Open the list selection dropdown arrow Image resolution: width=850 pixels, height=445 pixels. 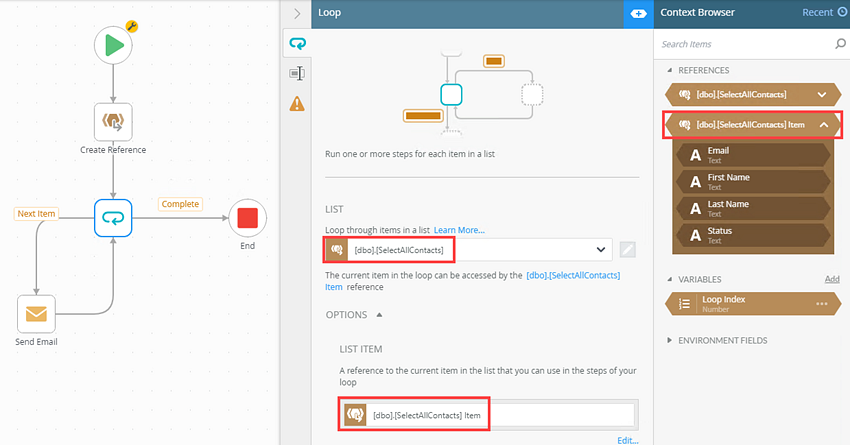[601, 250]
